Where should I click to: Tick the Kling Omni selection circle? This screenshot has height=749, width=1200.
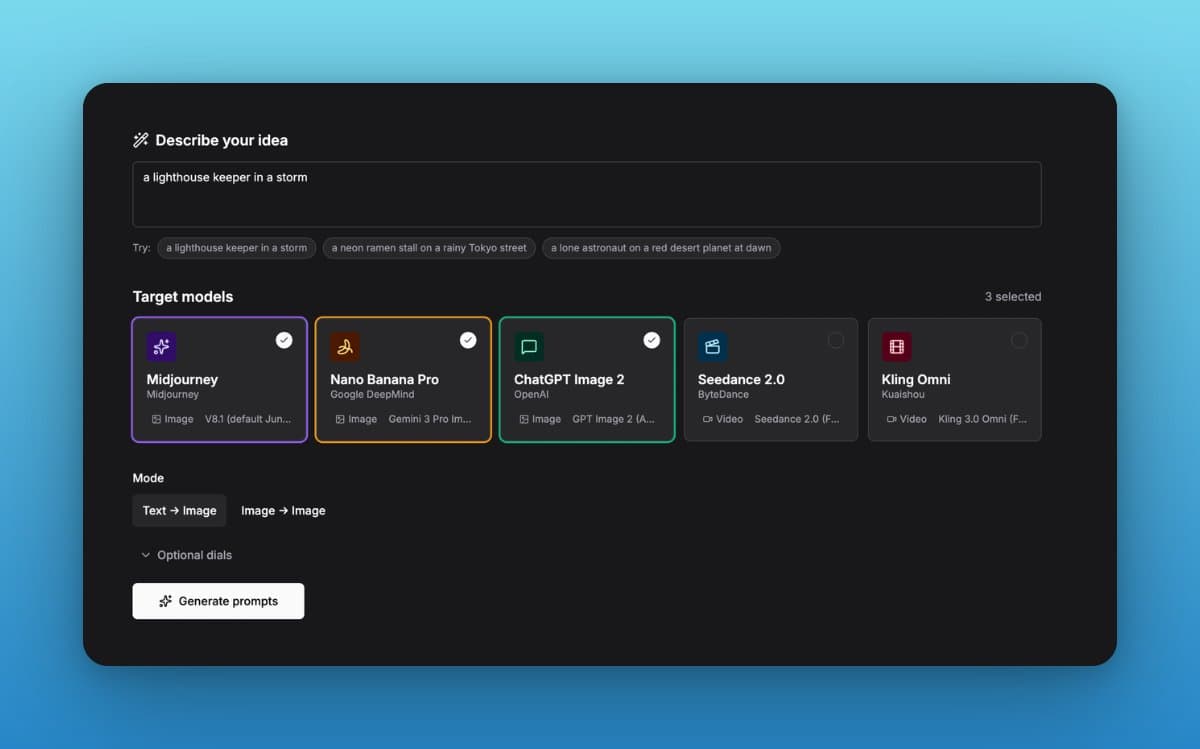click(x=1019, y=340)
